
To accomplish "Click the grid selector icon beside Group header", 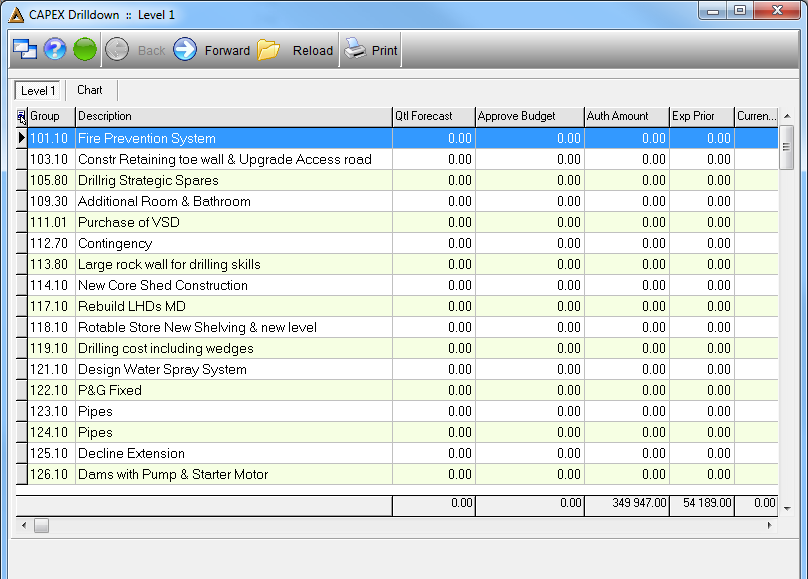I will tap(21, 116).
